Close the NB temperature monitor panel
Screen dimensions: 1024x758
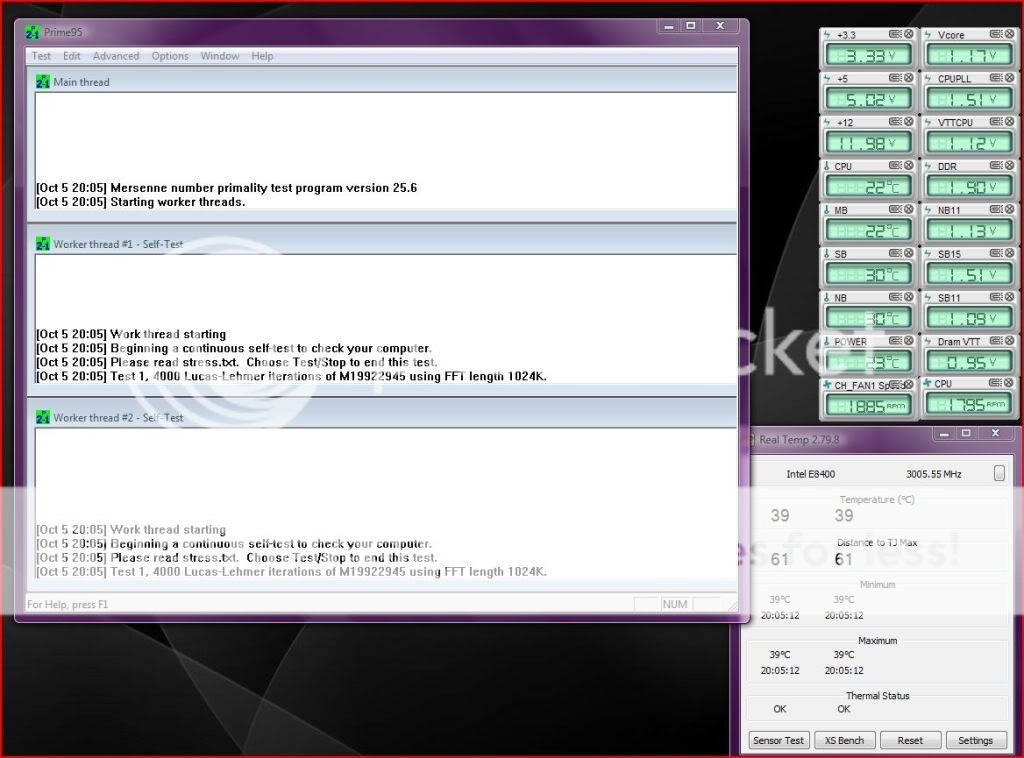908,296
